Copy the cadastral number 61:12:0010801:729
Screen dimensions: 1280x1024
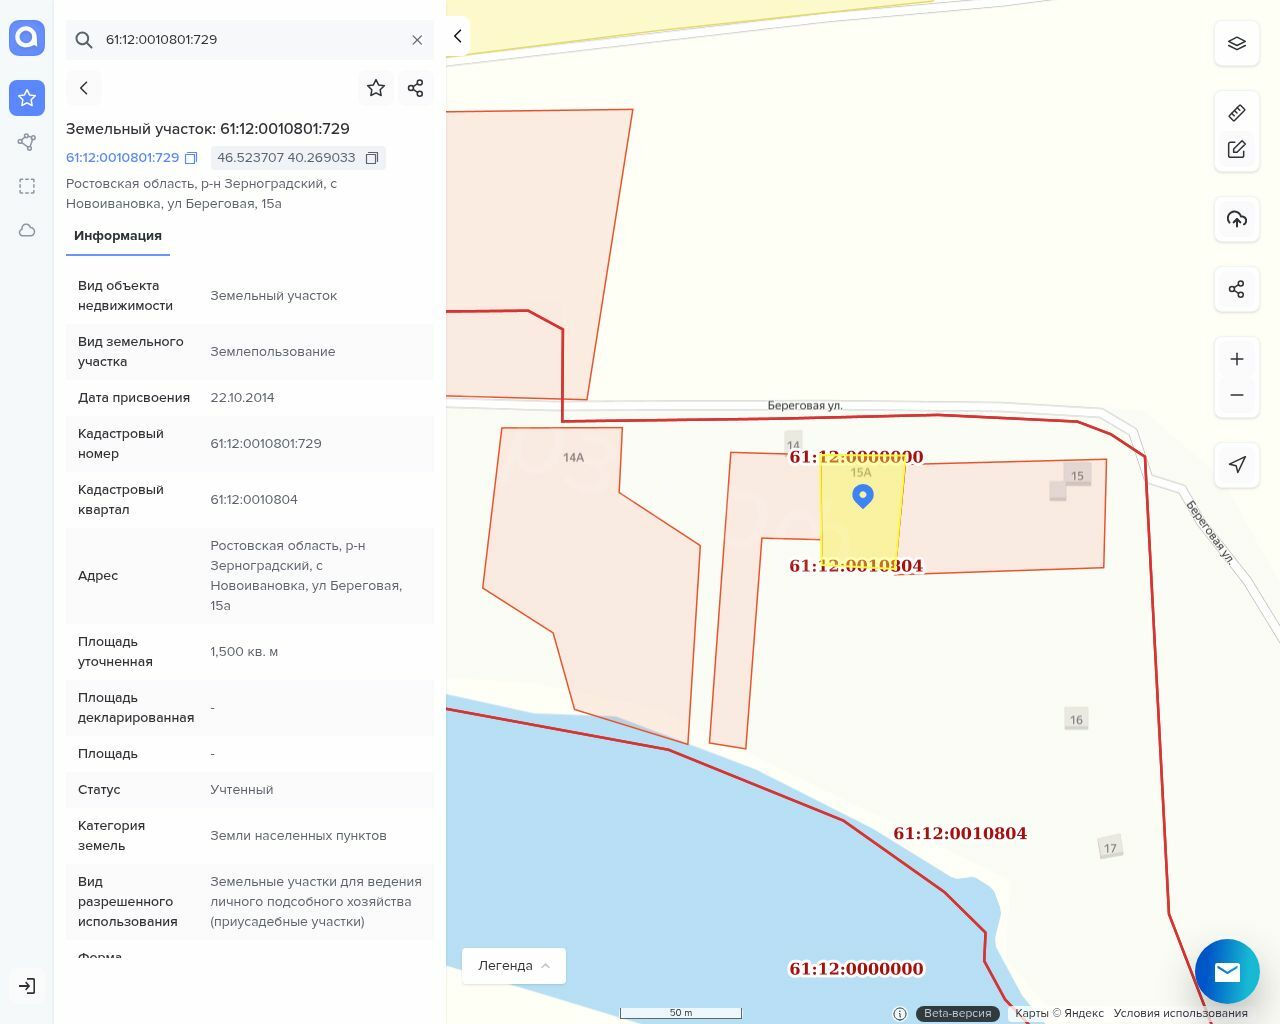[191, 158]
